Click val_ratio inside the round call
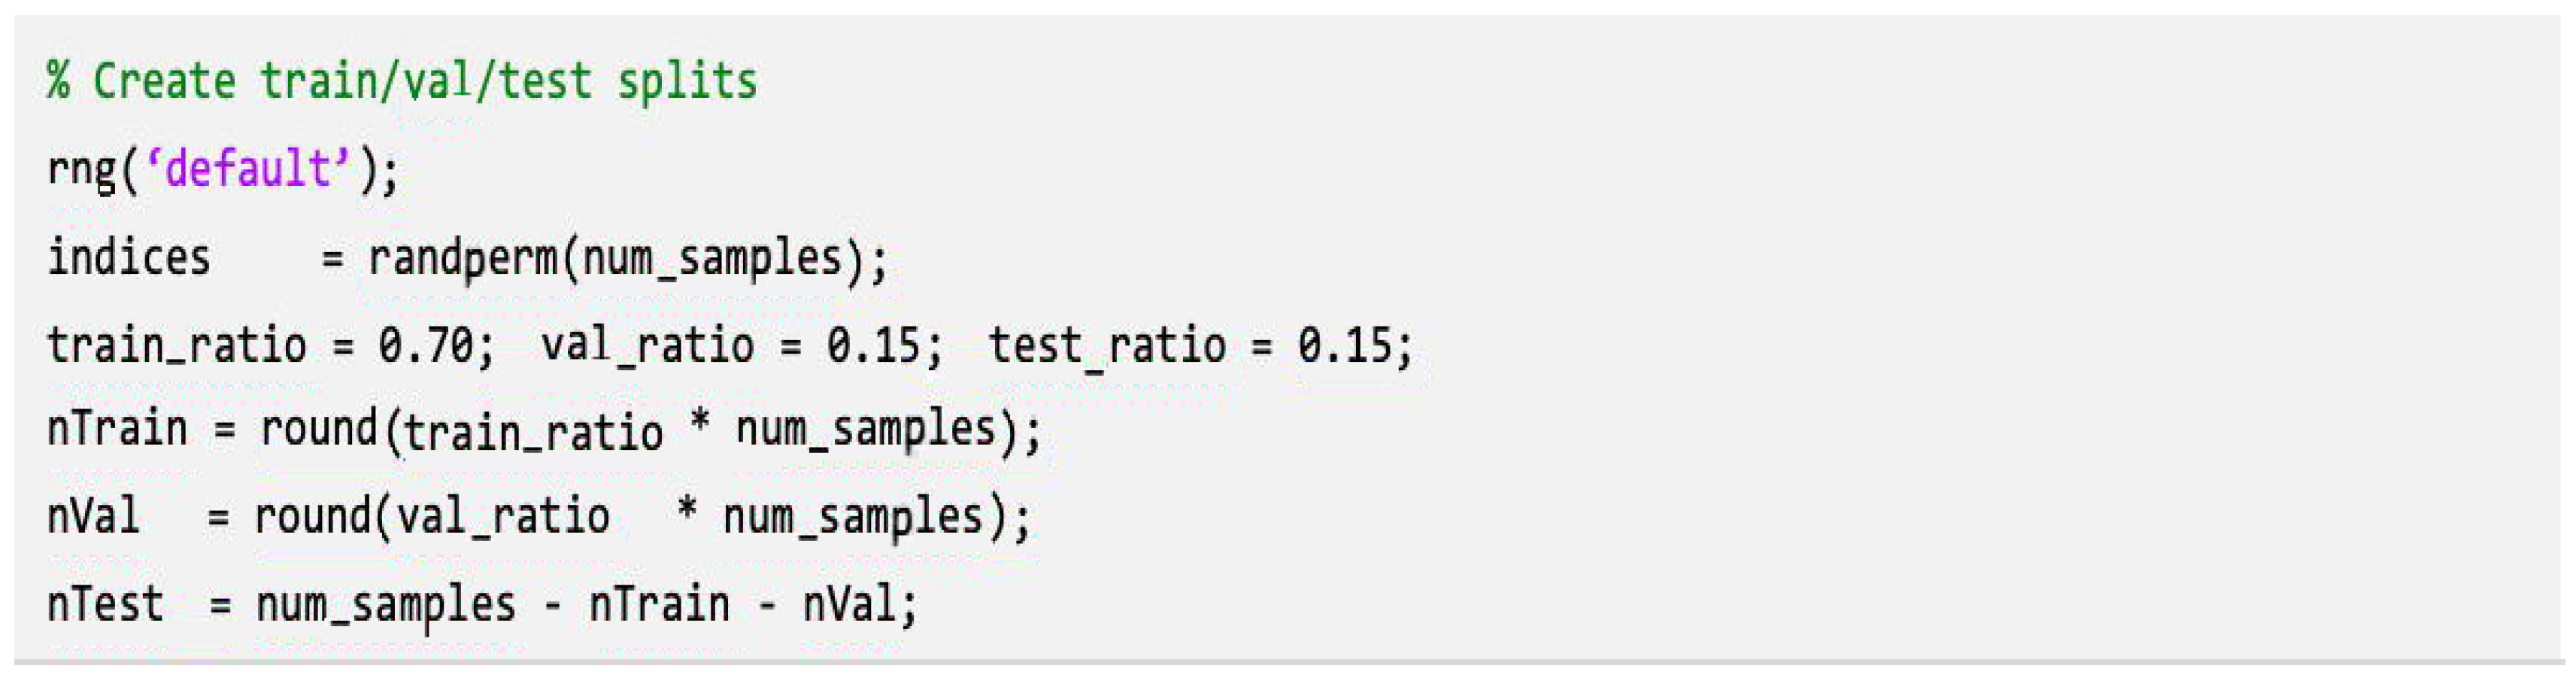 (503, 517)
